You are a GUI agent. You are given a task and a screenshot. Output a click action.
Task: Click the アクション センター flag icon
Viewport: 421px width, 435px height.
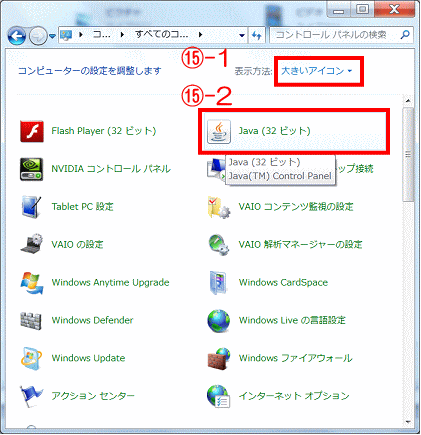coord(31,396)
